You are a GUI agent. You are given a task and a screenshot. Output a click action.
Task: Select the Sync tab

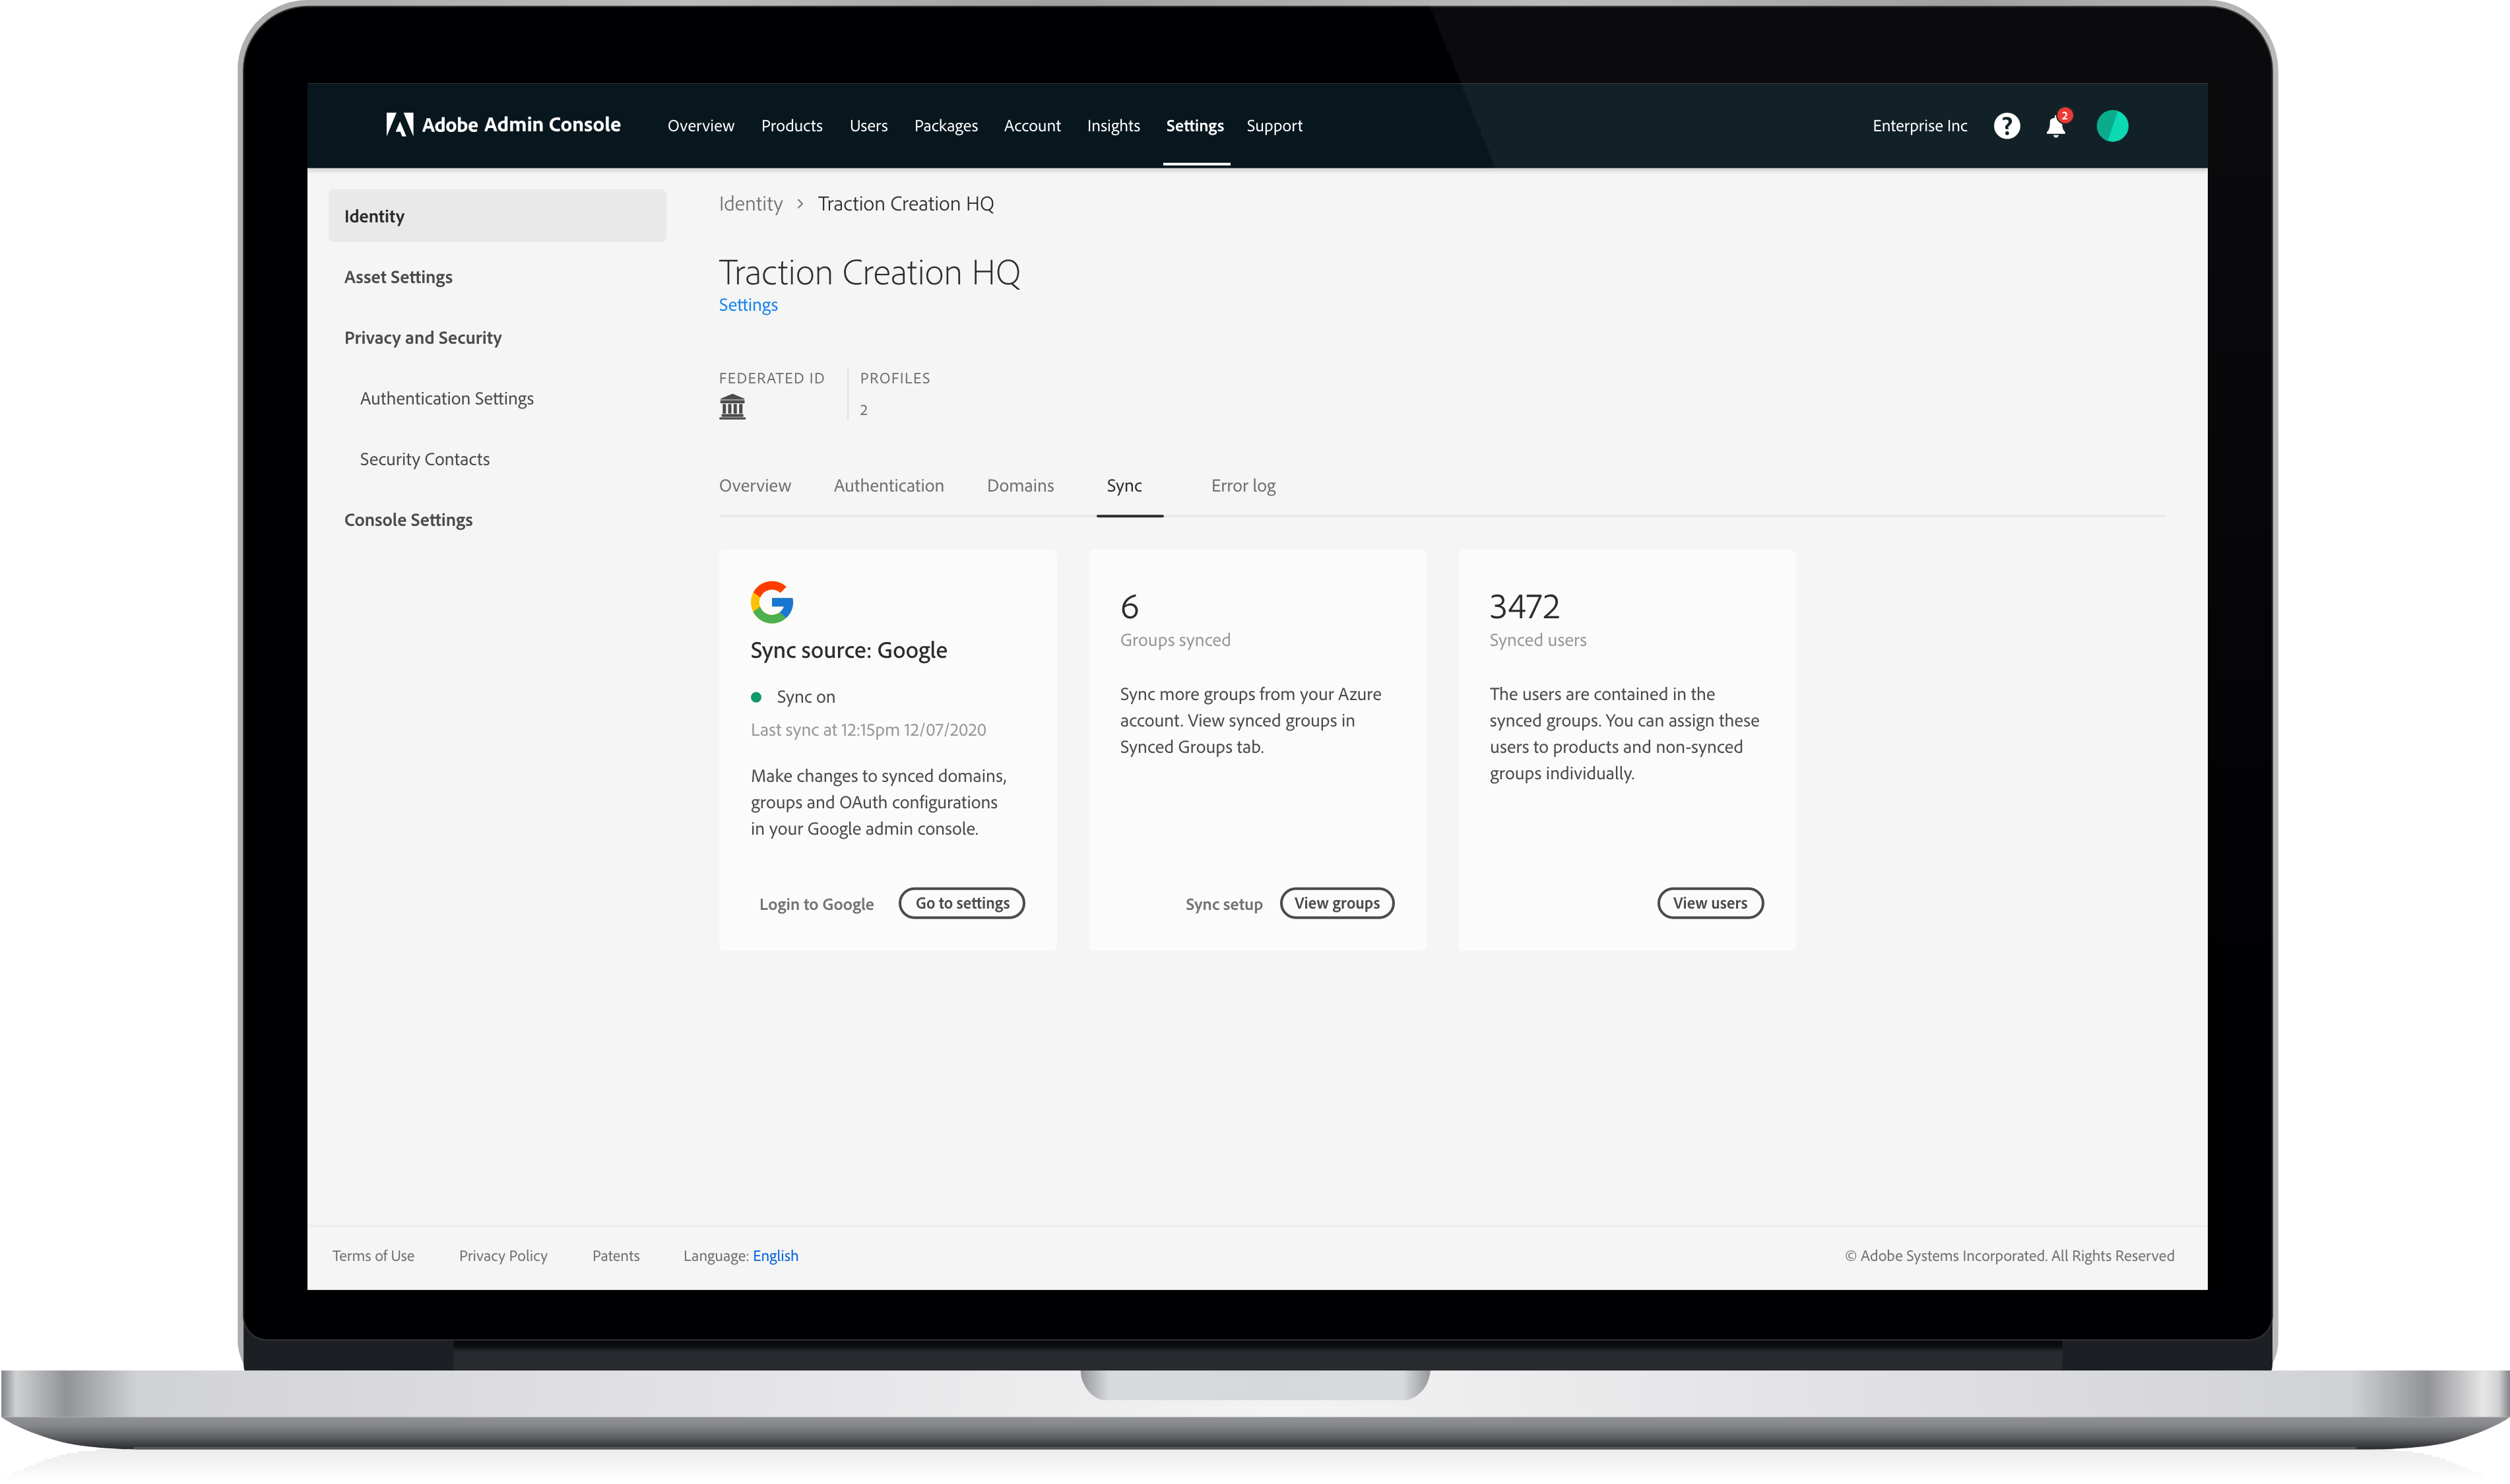[1124, 486]
